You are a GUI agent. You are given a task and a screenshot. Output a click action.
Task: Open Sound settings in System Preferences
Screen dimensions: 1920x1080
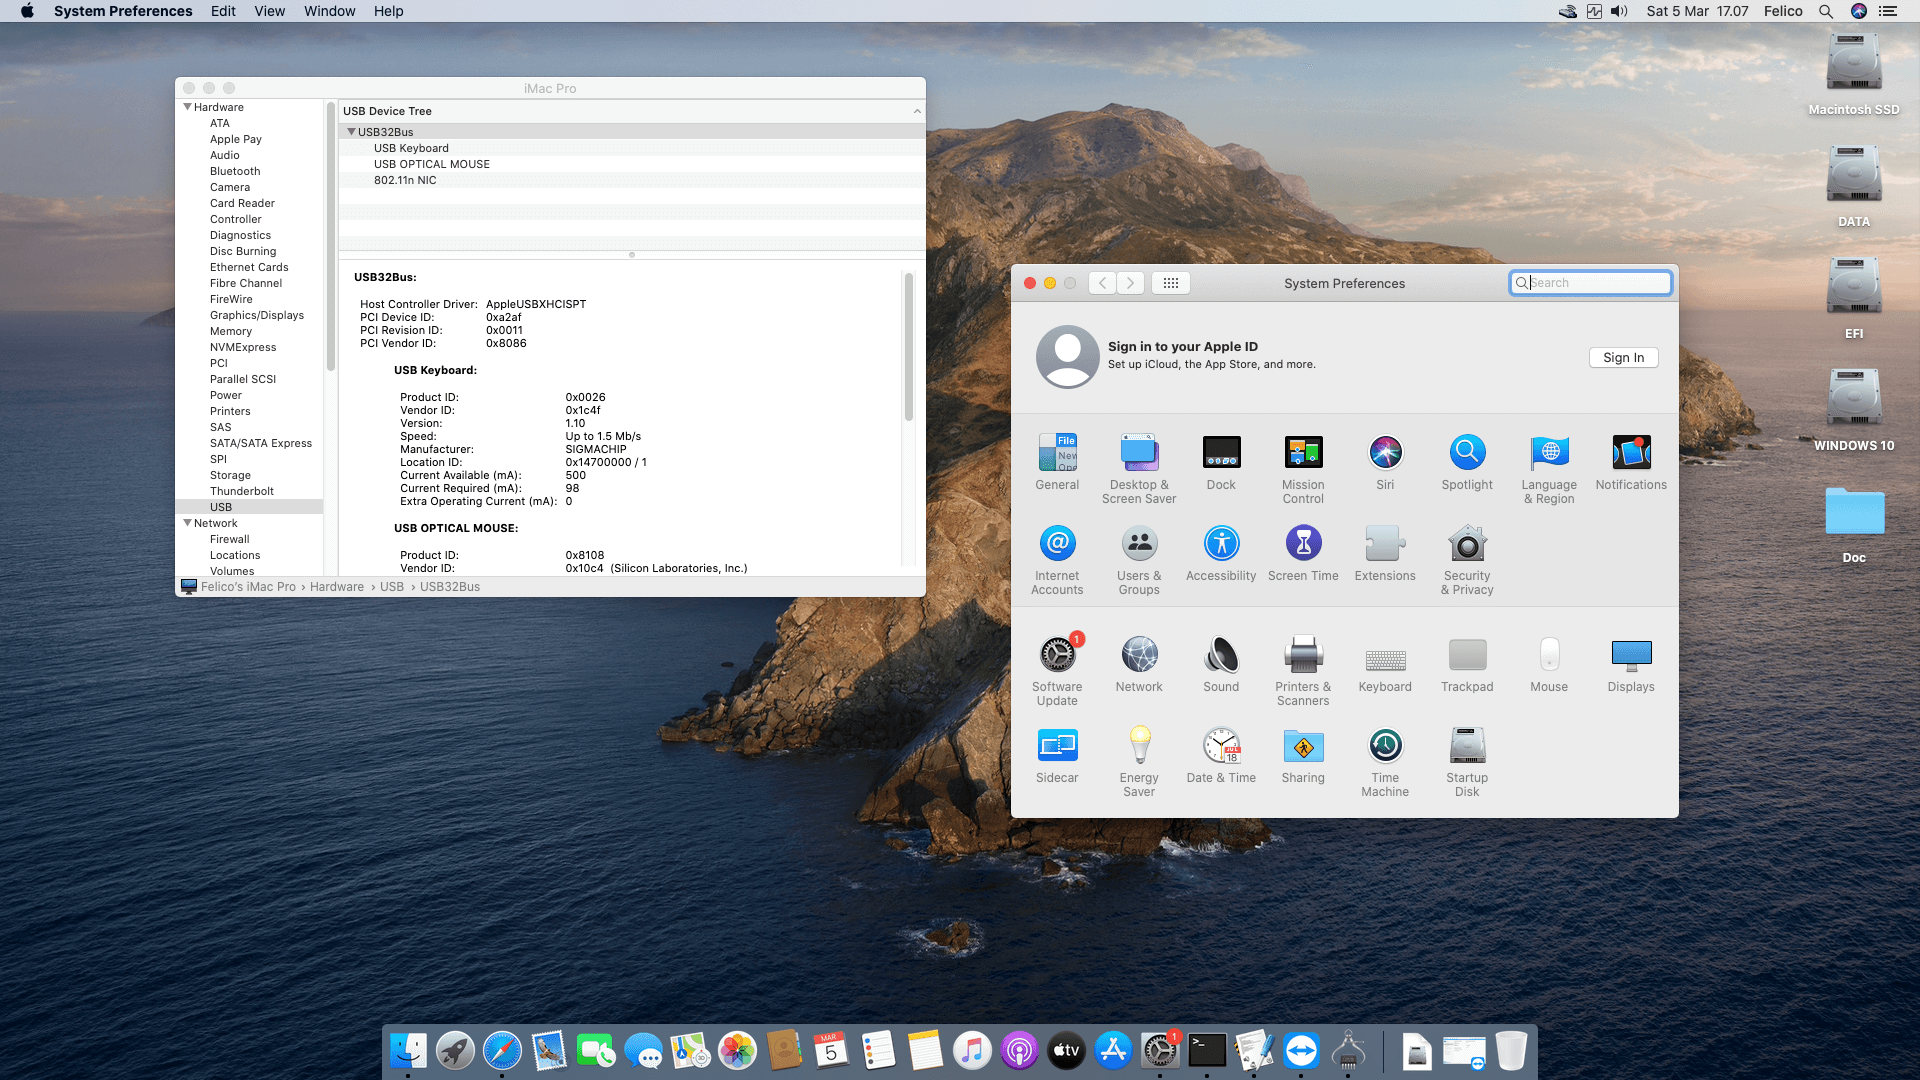[1221, 655]
